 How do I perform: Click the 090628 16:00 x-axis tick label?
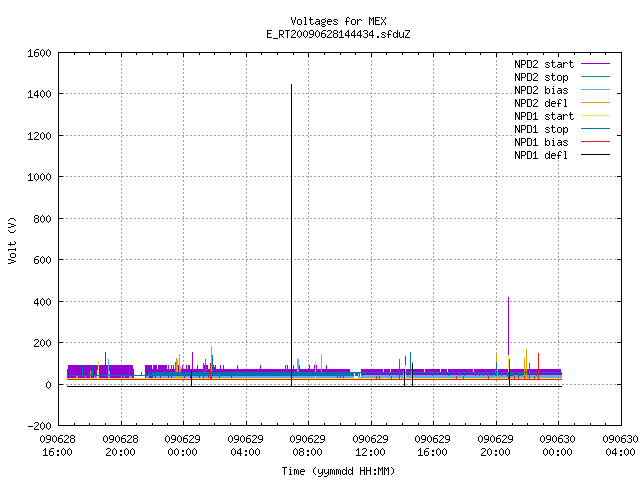coord(58,446)
